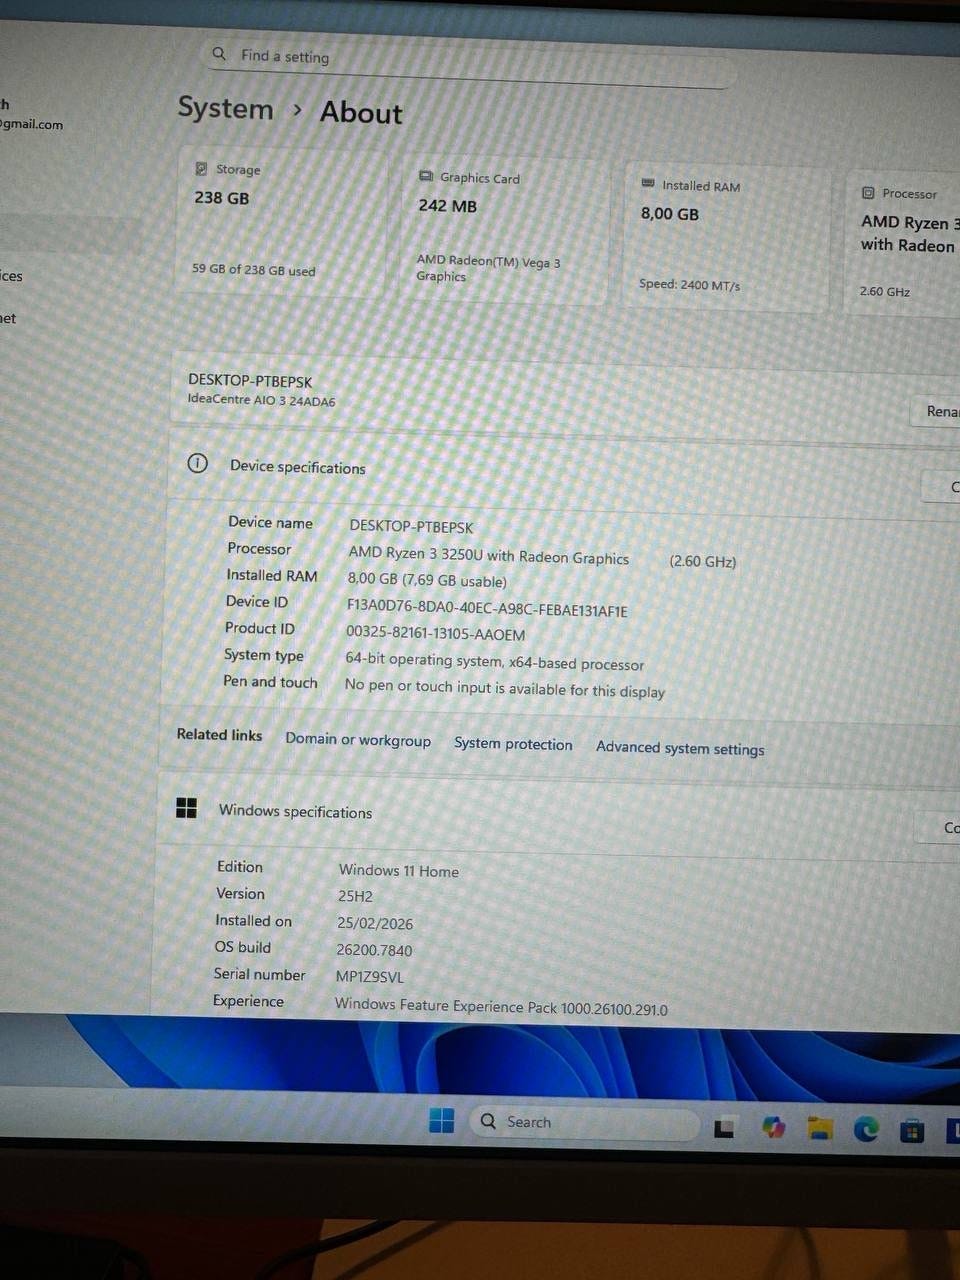Click the Graphics Card icon
This screenshot has height=1280, width=960.
(x=425, y=176)
